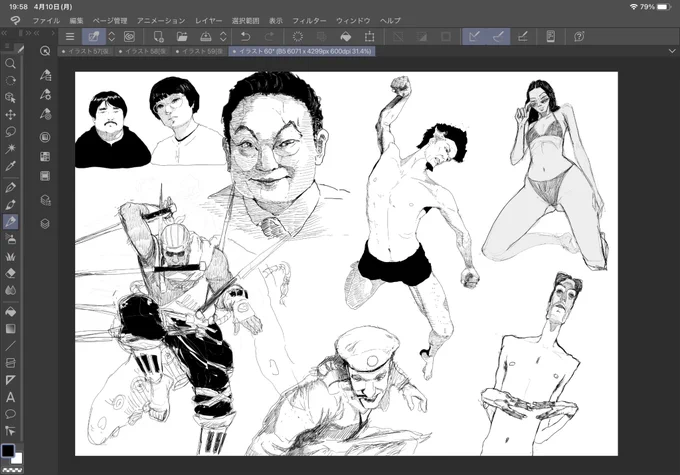Select the Airbrush tool

pos(10,239)
